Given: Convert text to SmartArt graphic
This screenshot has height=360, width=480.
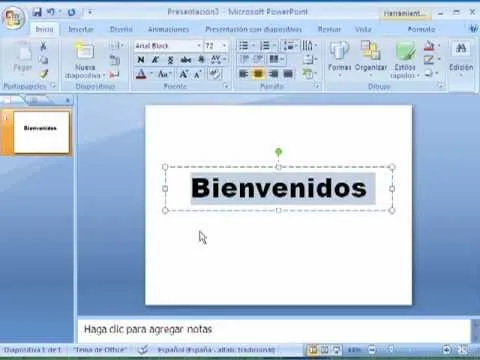Looking at the screenshot, I should 309,73.
